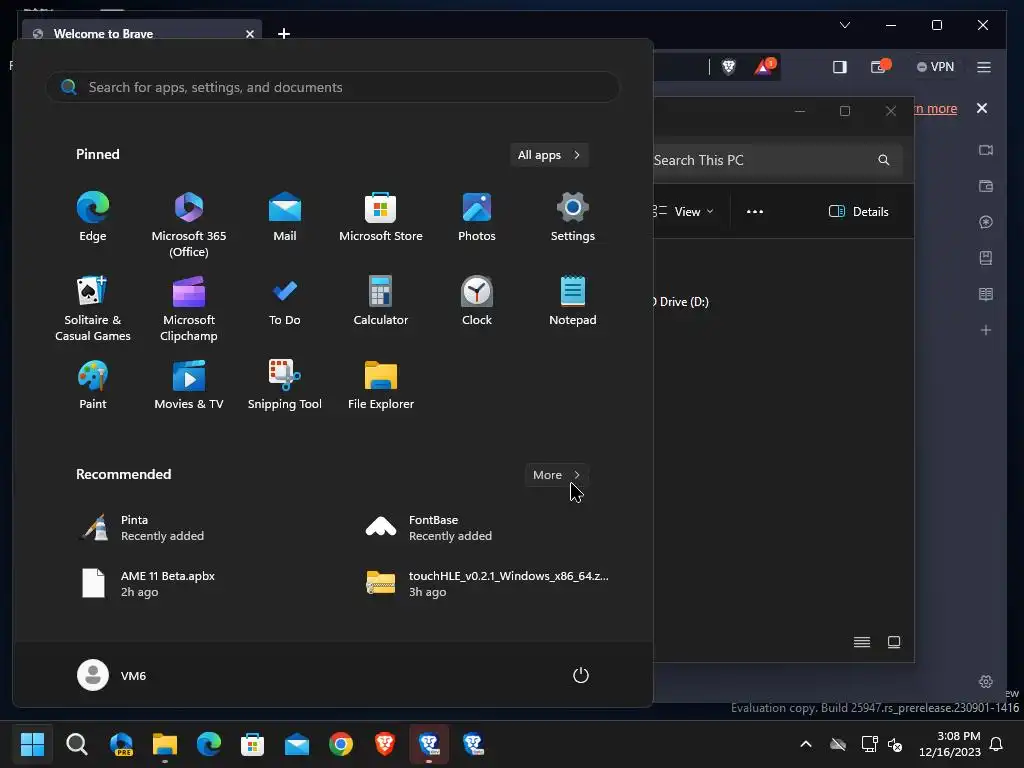The height and width of the screenshot is (768, 1024).
Task: Launch Calculator
Action: click(381, 302)
